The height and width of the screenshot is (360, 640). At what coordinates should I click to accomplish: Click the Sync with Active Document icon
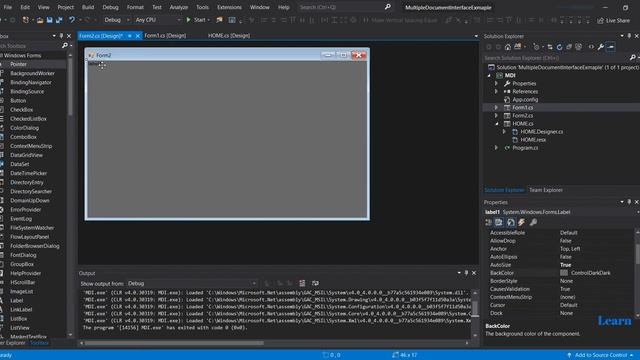coord(550,47)
